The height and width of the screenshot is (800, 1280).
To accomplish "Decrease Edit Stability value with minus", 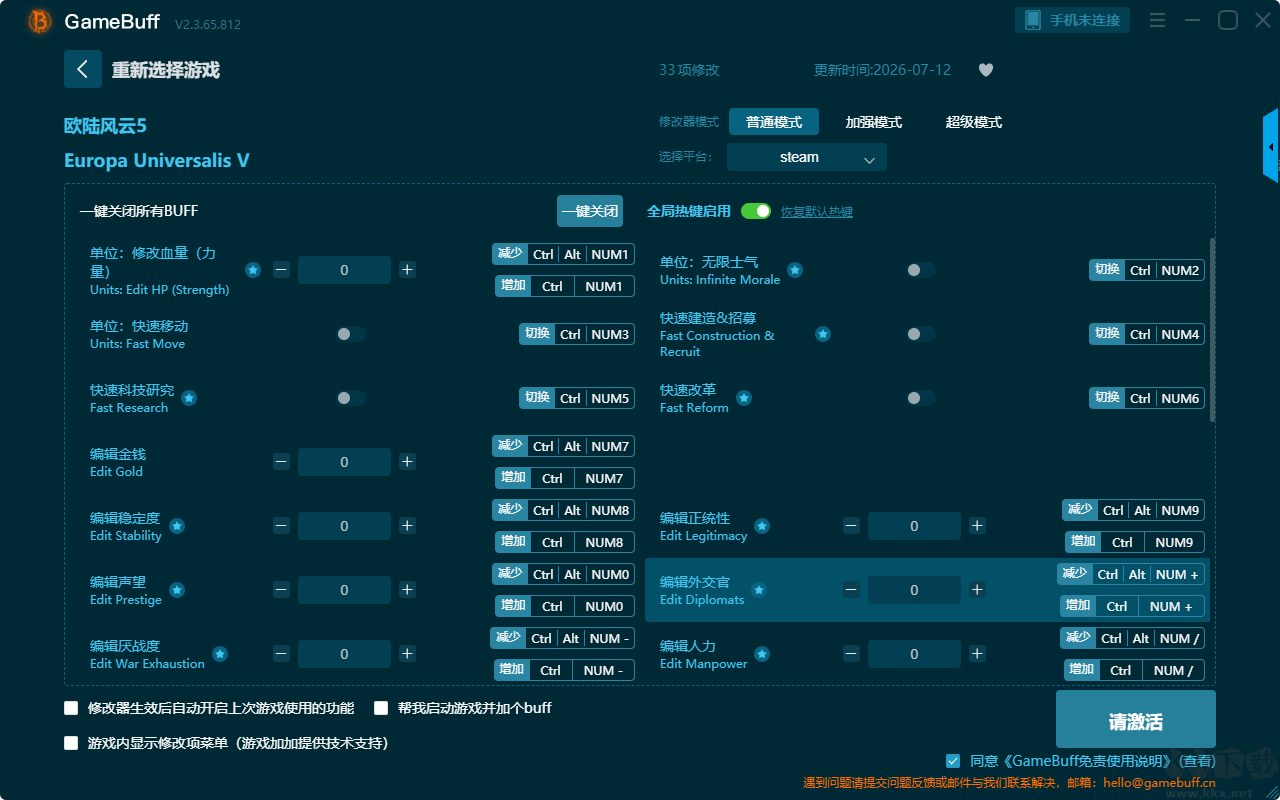I will click(281, 526).
